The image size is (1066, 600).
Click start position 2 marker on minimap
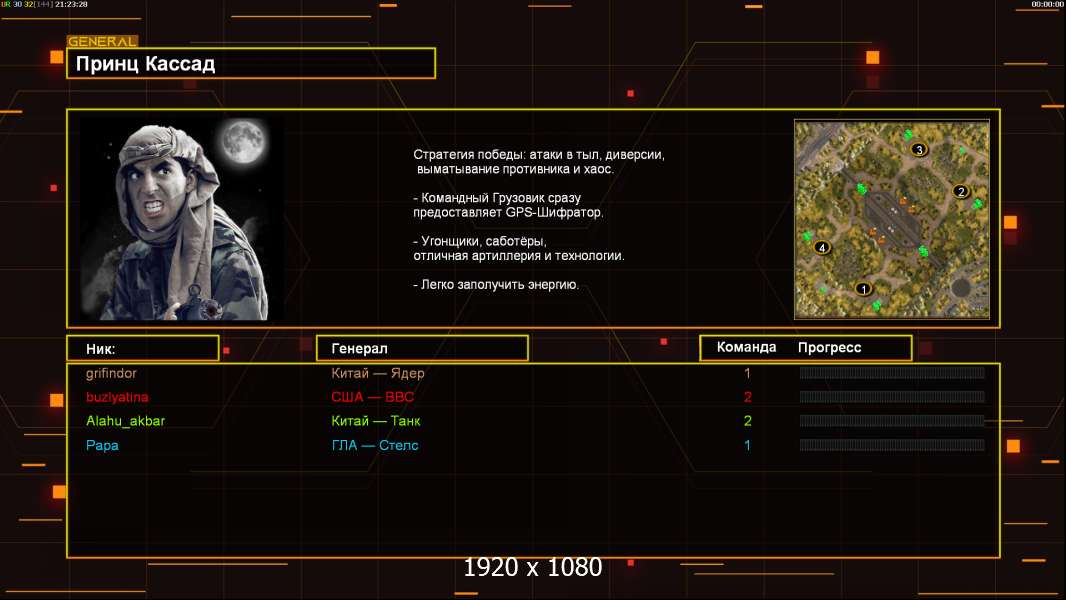pyautogui.click(x=961, y=191)
